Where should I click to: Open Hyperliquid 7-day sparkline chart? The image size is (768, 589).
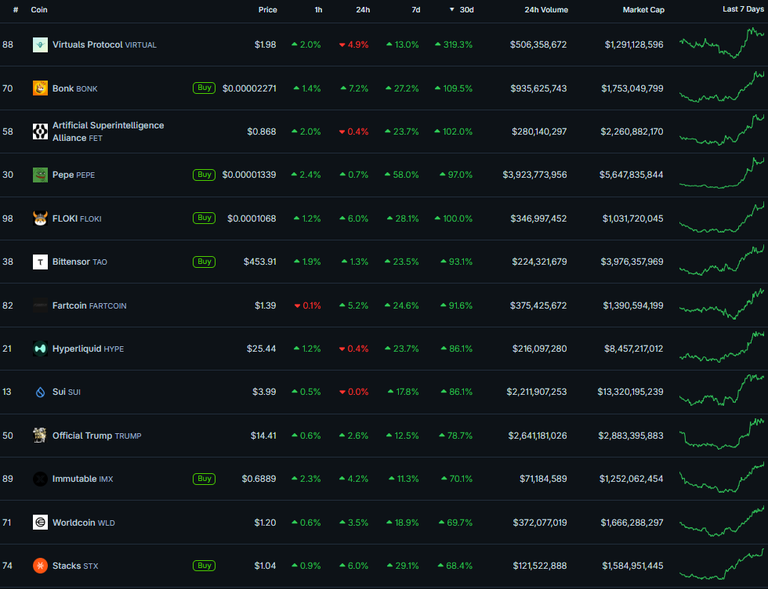pos(721,347)
